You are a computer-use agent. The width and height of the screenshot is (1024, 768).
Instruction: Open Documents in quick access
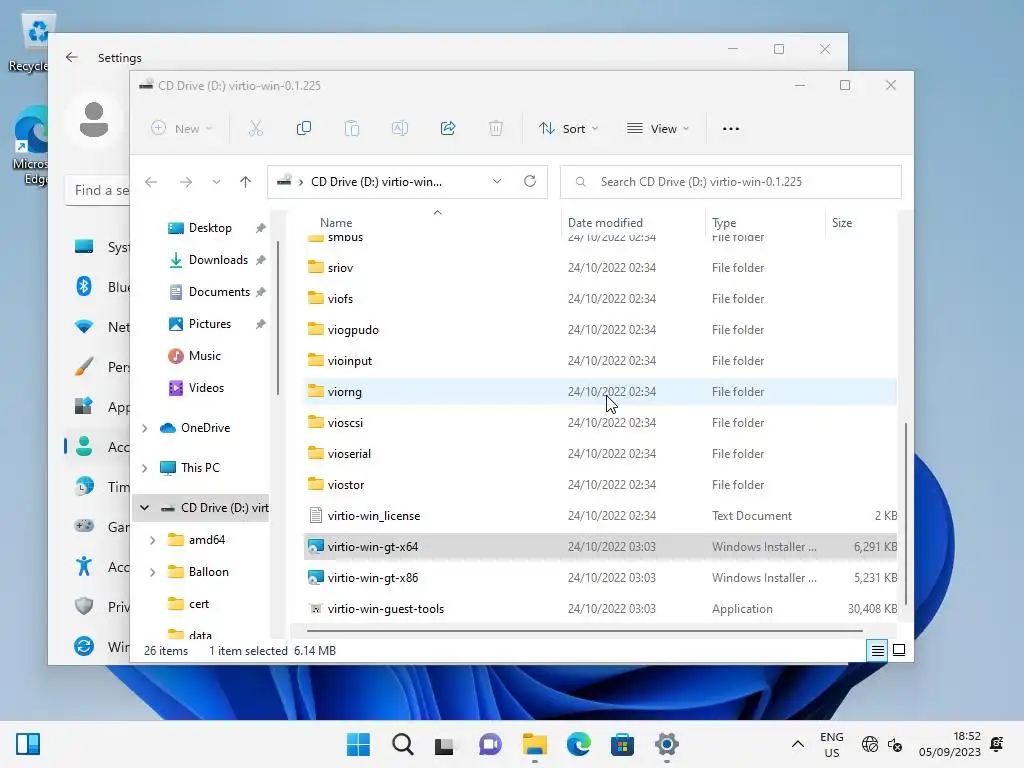click(x=219, y=292)
